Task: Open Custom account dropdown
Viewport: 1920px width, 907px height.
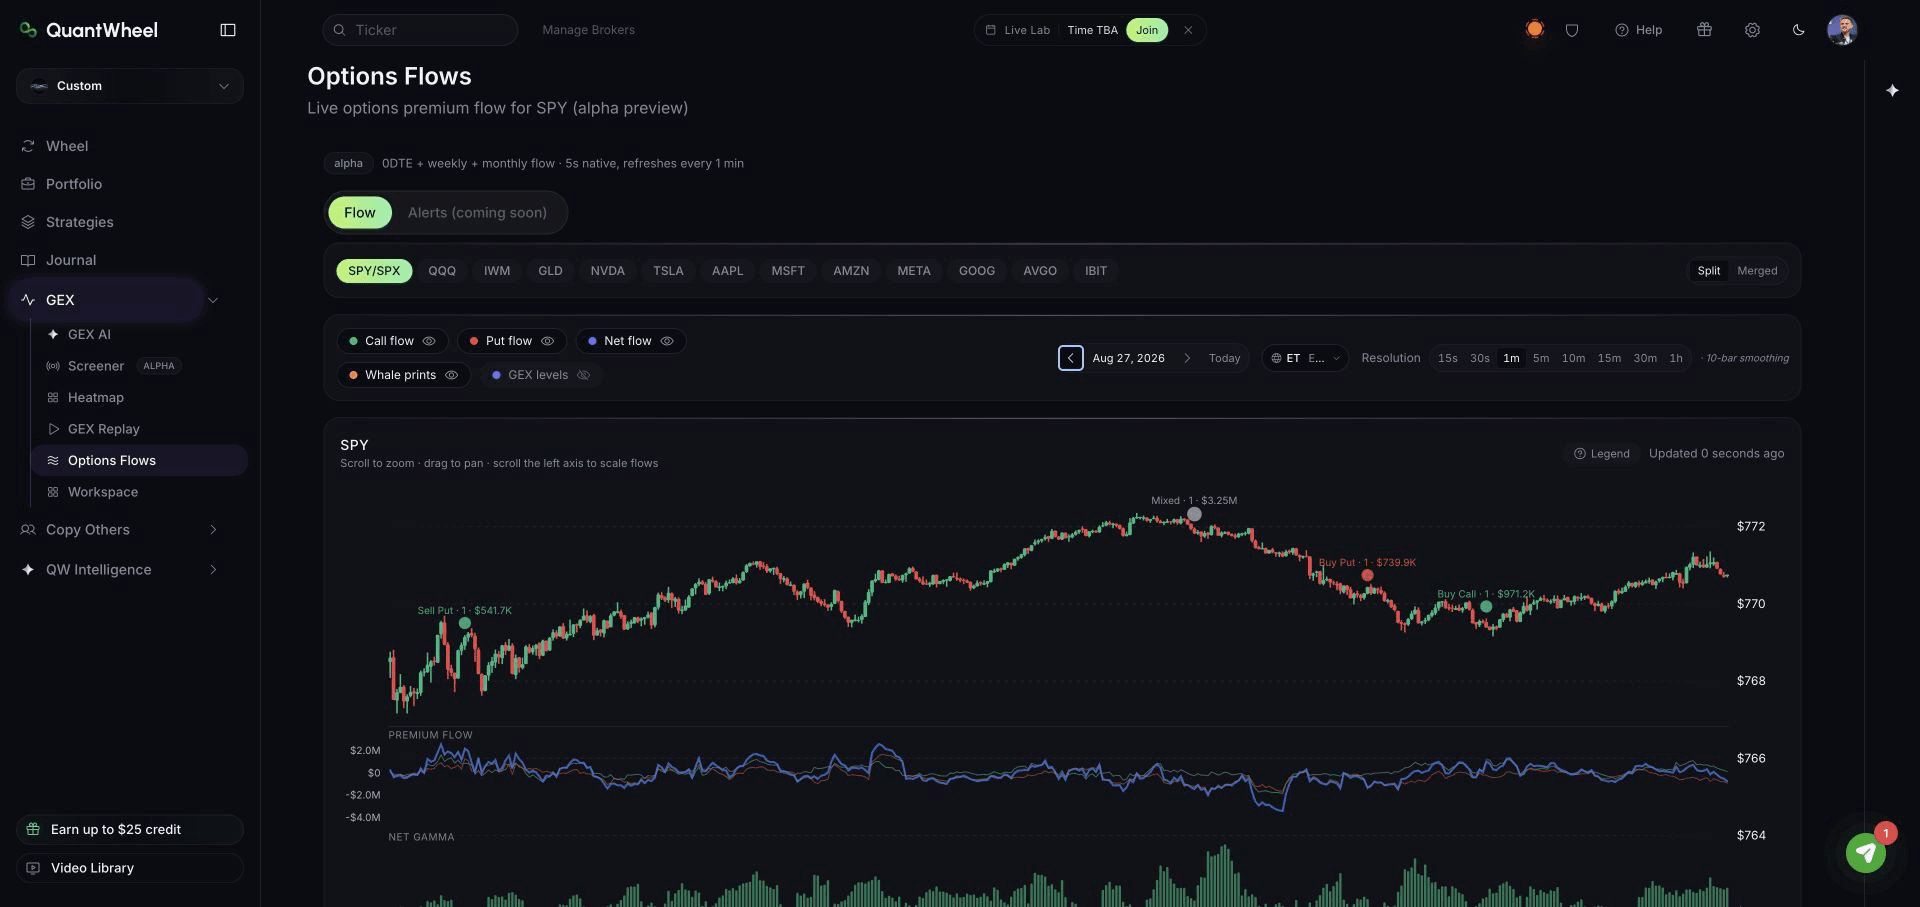Action: [130, 86]
